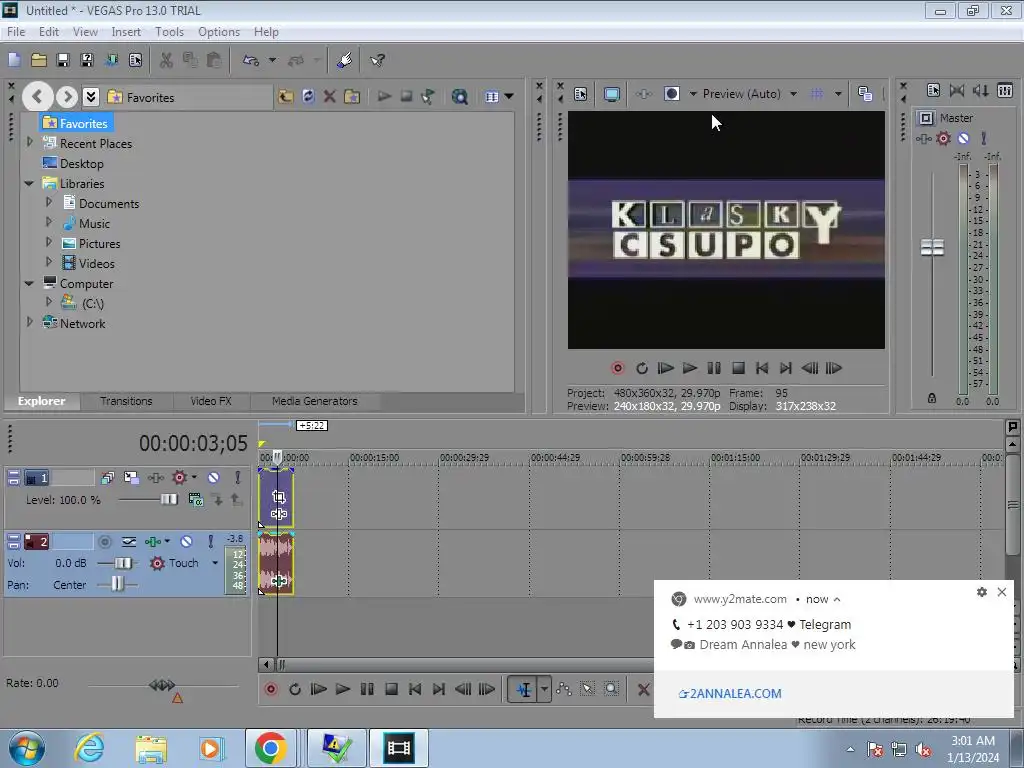Viewport: 1024px width, 768px height.
Task: Select the Zoom Edit tool magnifier
Action: point(611,689)
